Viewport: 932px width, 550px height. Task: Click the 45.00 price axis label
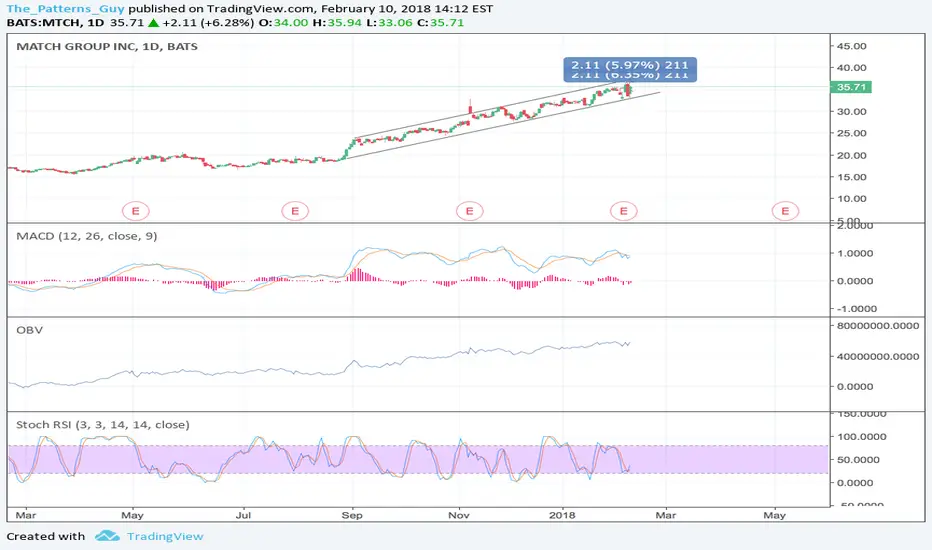coord(852,46)
